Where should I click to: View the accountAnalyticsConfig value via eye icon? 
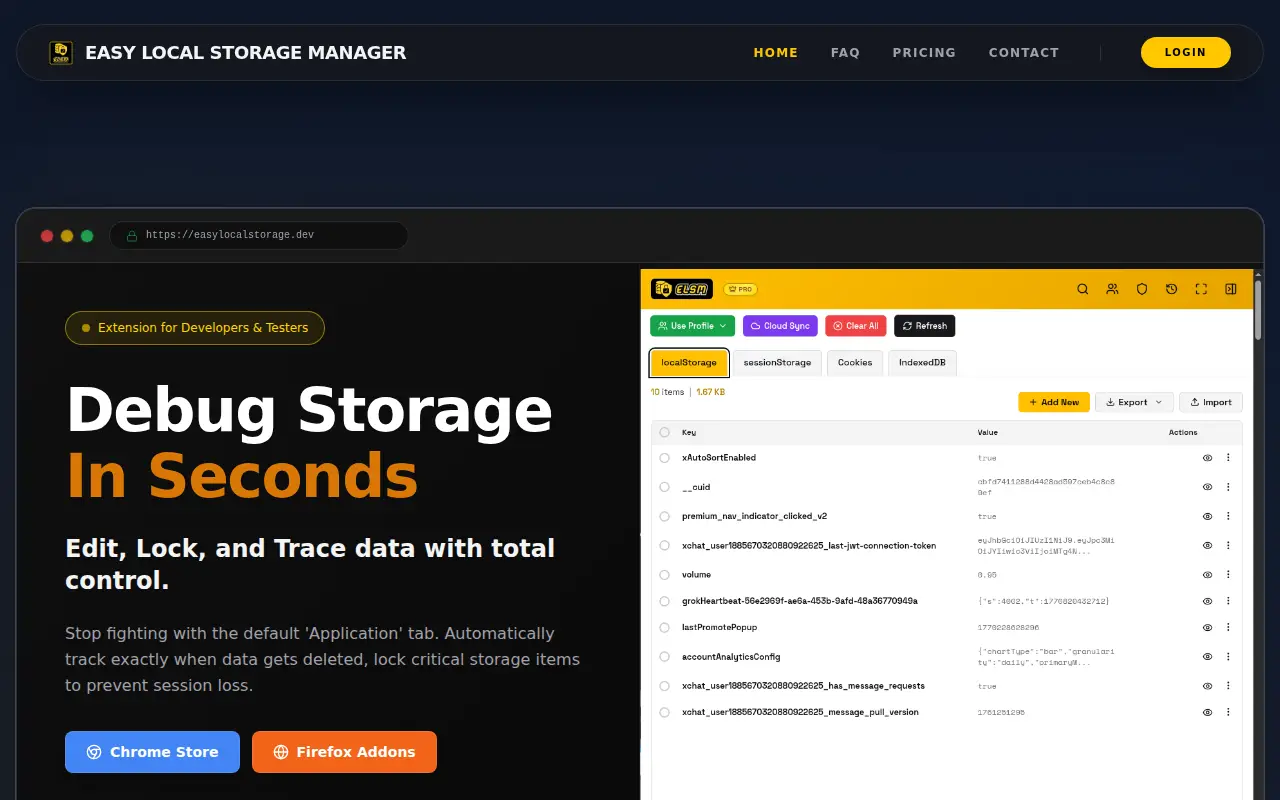click(1207, 657)
